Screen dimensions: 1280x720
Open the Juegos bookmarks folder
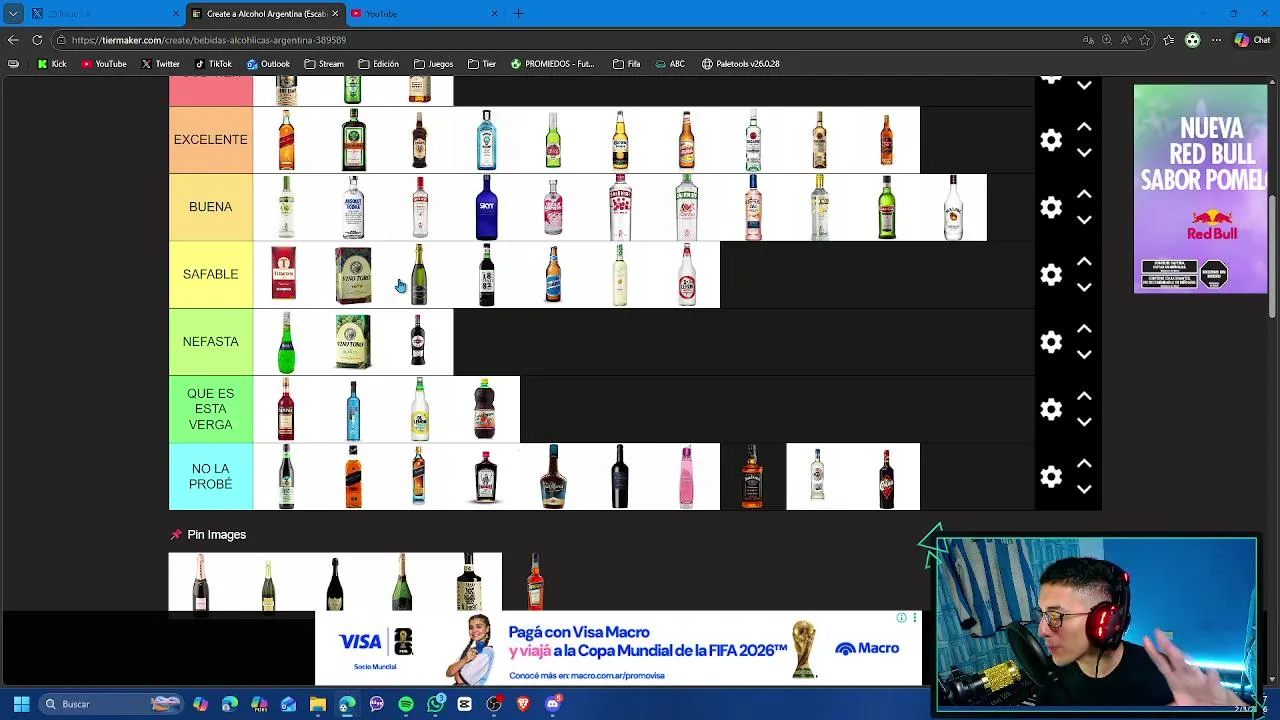(433, 64)
